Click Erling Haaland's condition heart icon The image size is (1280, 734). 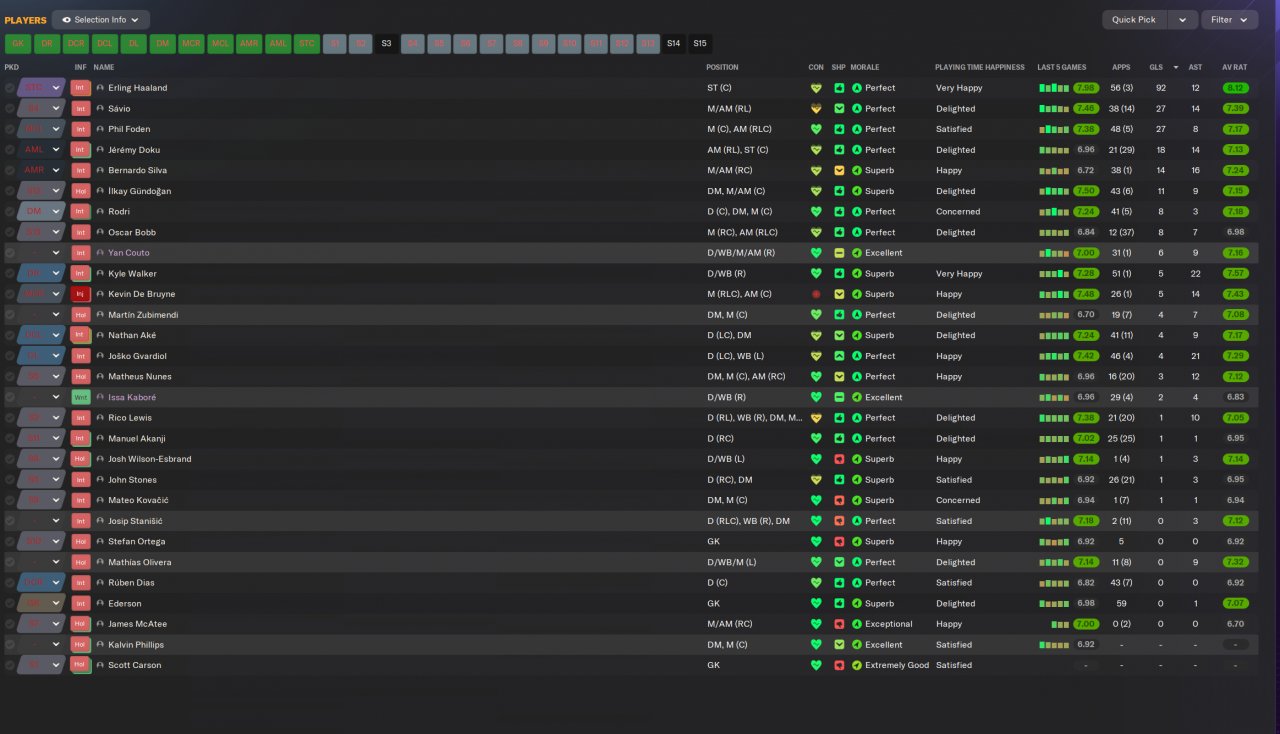(x=816, y=88)
